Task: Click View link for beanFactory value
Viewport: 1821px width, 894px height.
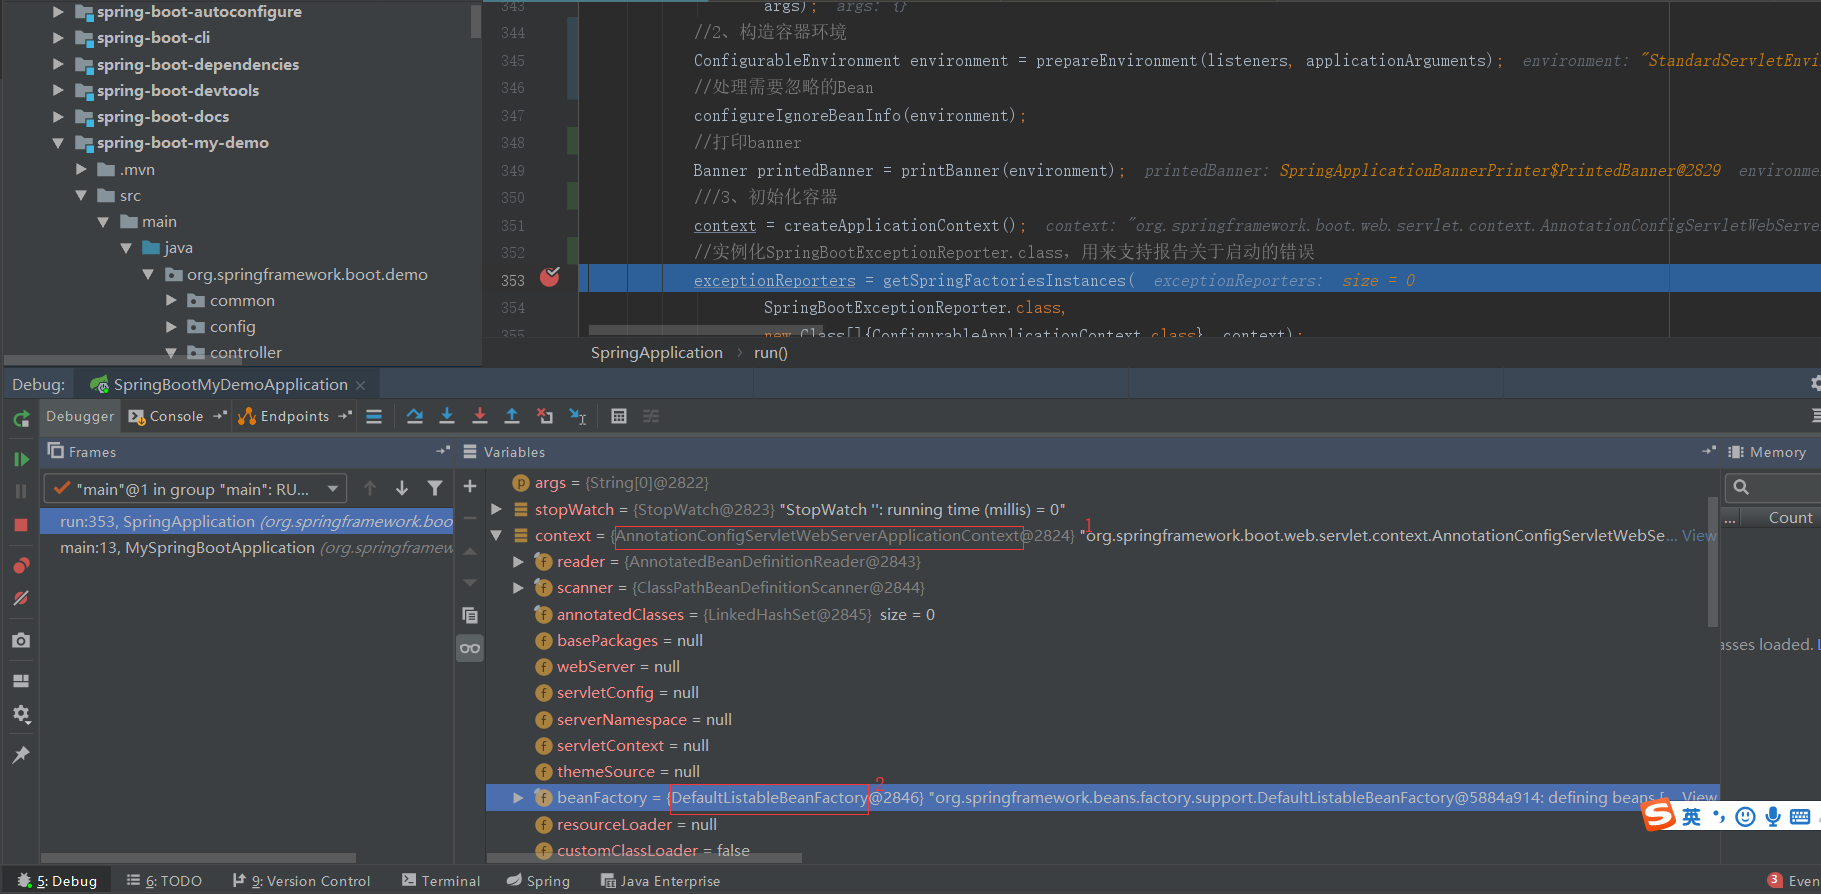Action: (x=1700, y=797)
